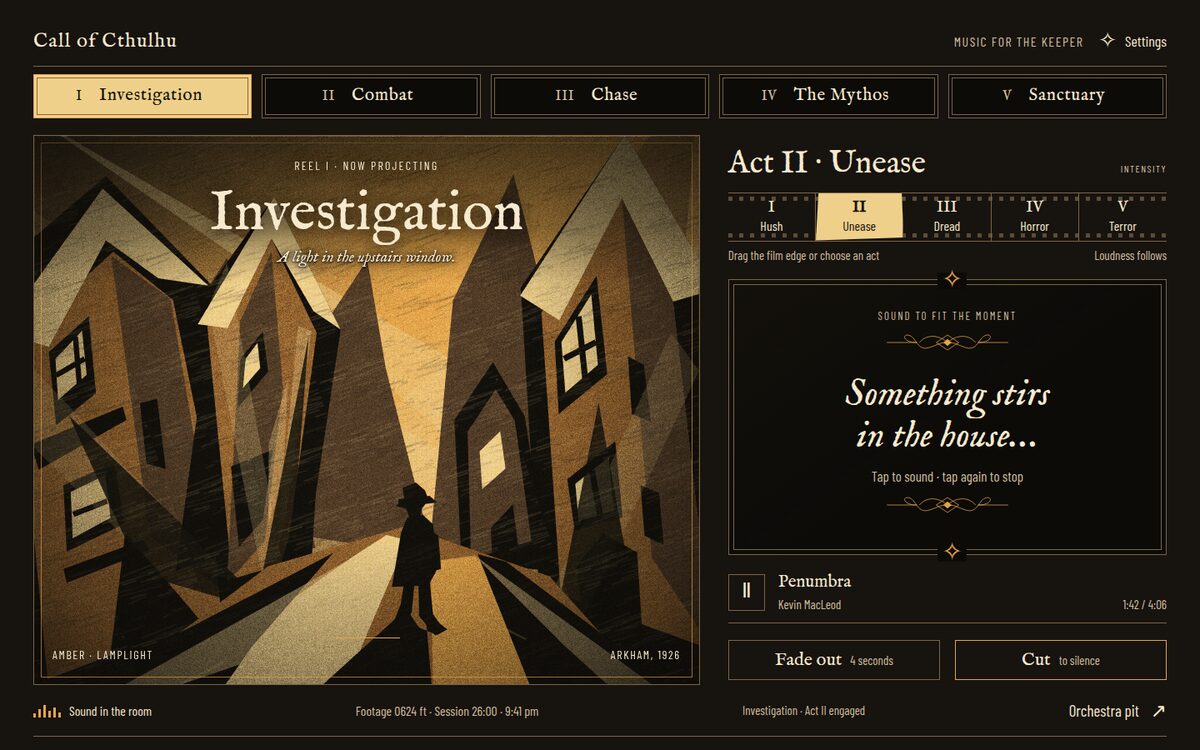Click Cut to silence button
Screen dimensions: 1200x750
(x=1061, y=660)
